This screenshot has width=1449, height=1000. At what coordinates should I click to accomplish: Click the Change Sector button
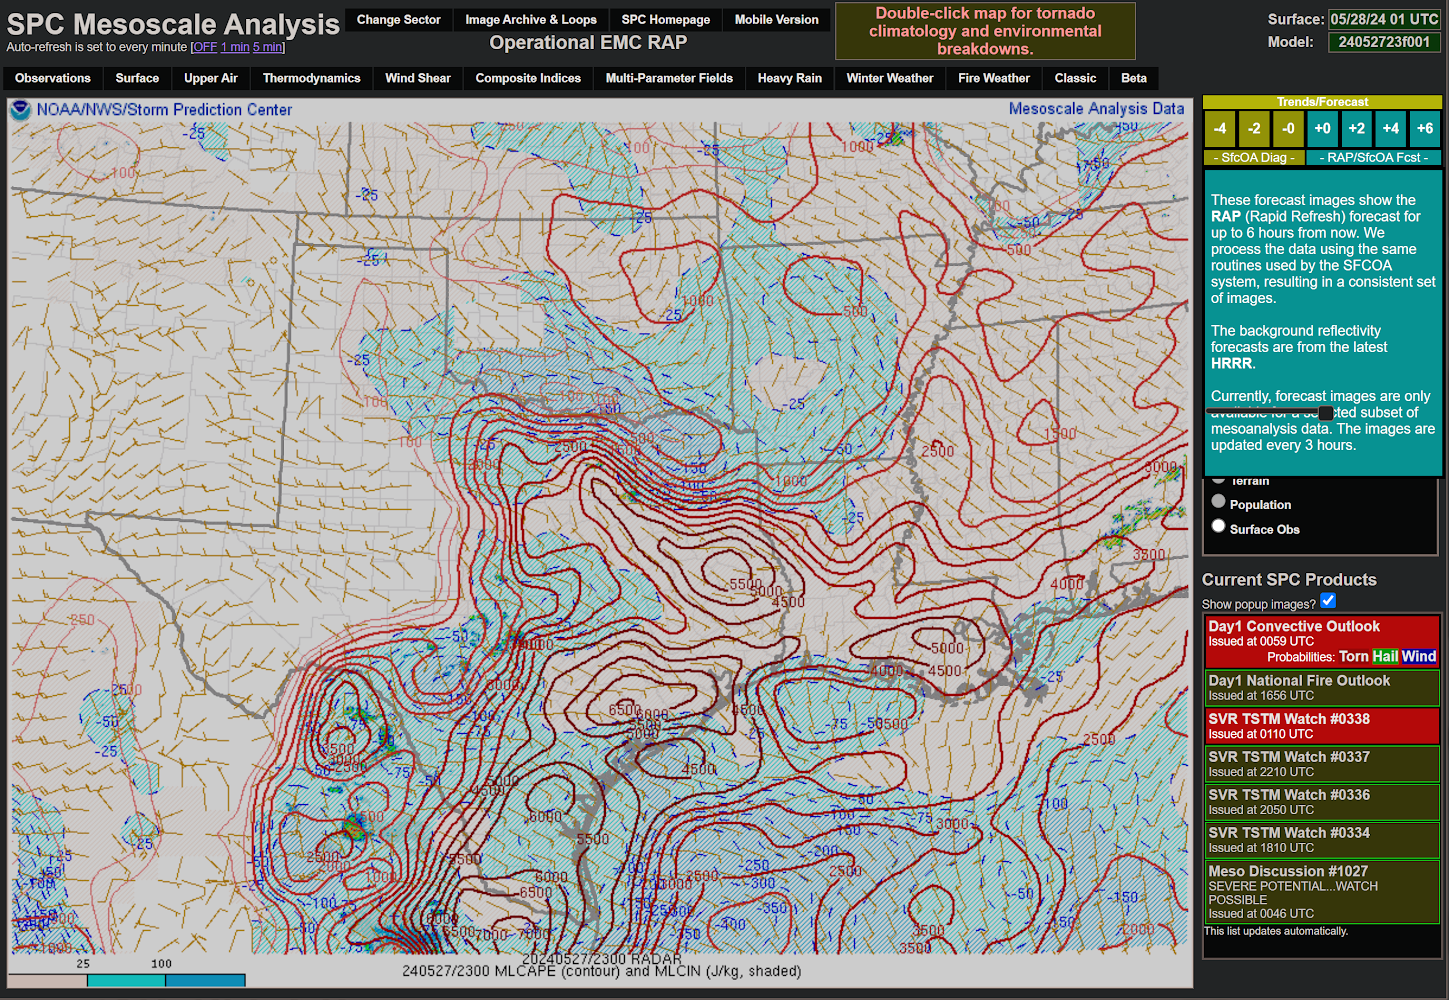point(398,20)
